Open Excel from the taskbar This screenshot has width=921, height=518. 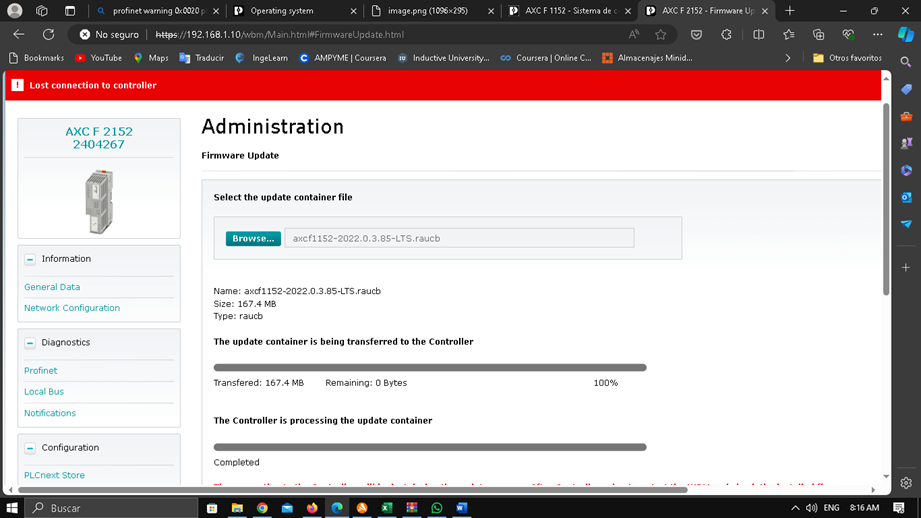click(x=386, y=507)
